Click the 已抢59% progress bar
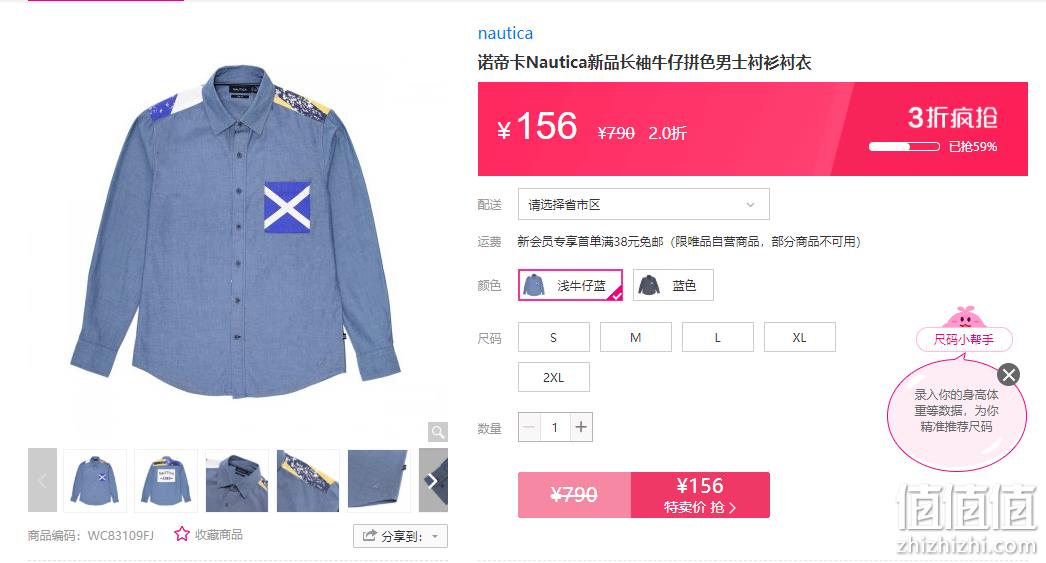This screenshot has width=1046, height=563. click(904, 147)
